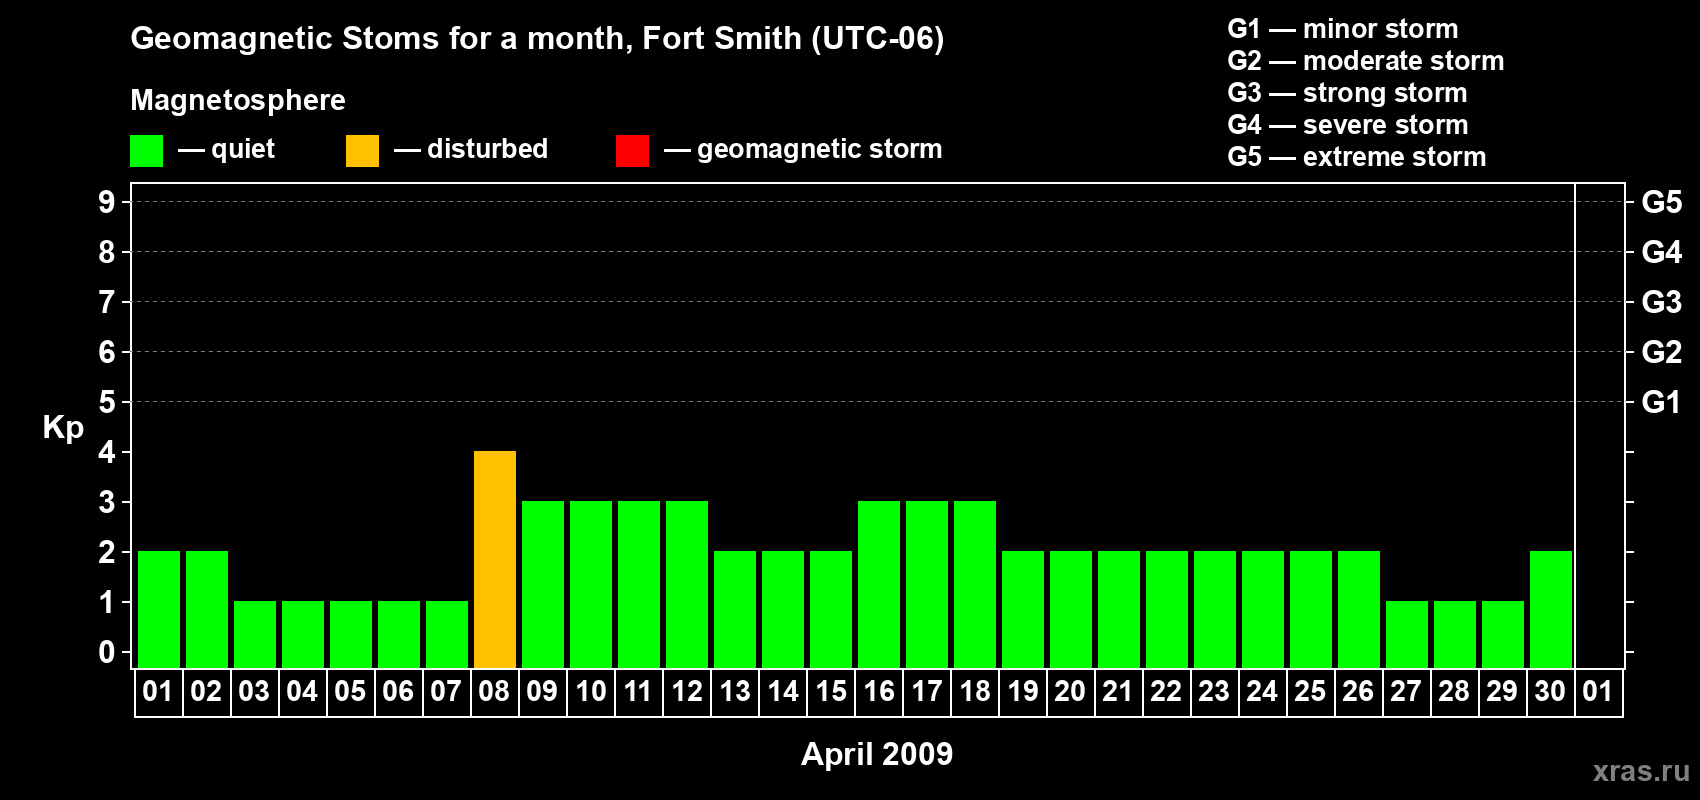Viewport: 1700px width, 800px height.
Task: Click the orange disturbed legend swatch
Action: [362, 151]
